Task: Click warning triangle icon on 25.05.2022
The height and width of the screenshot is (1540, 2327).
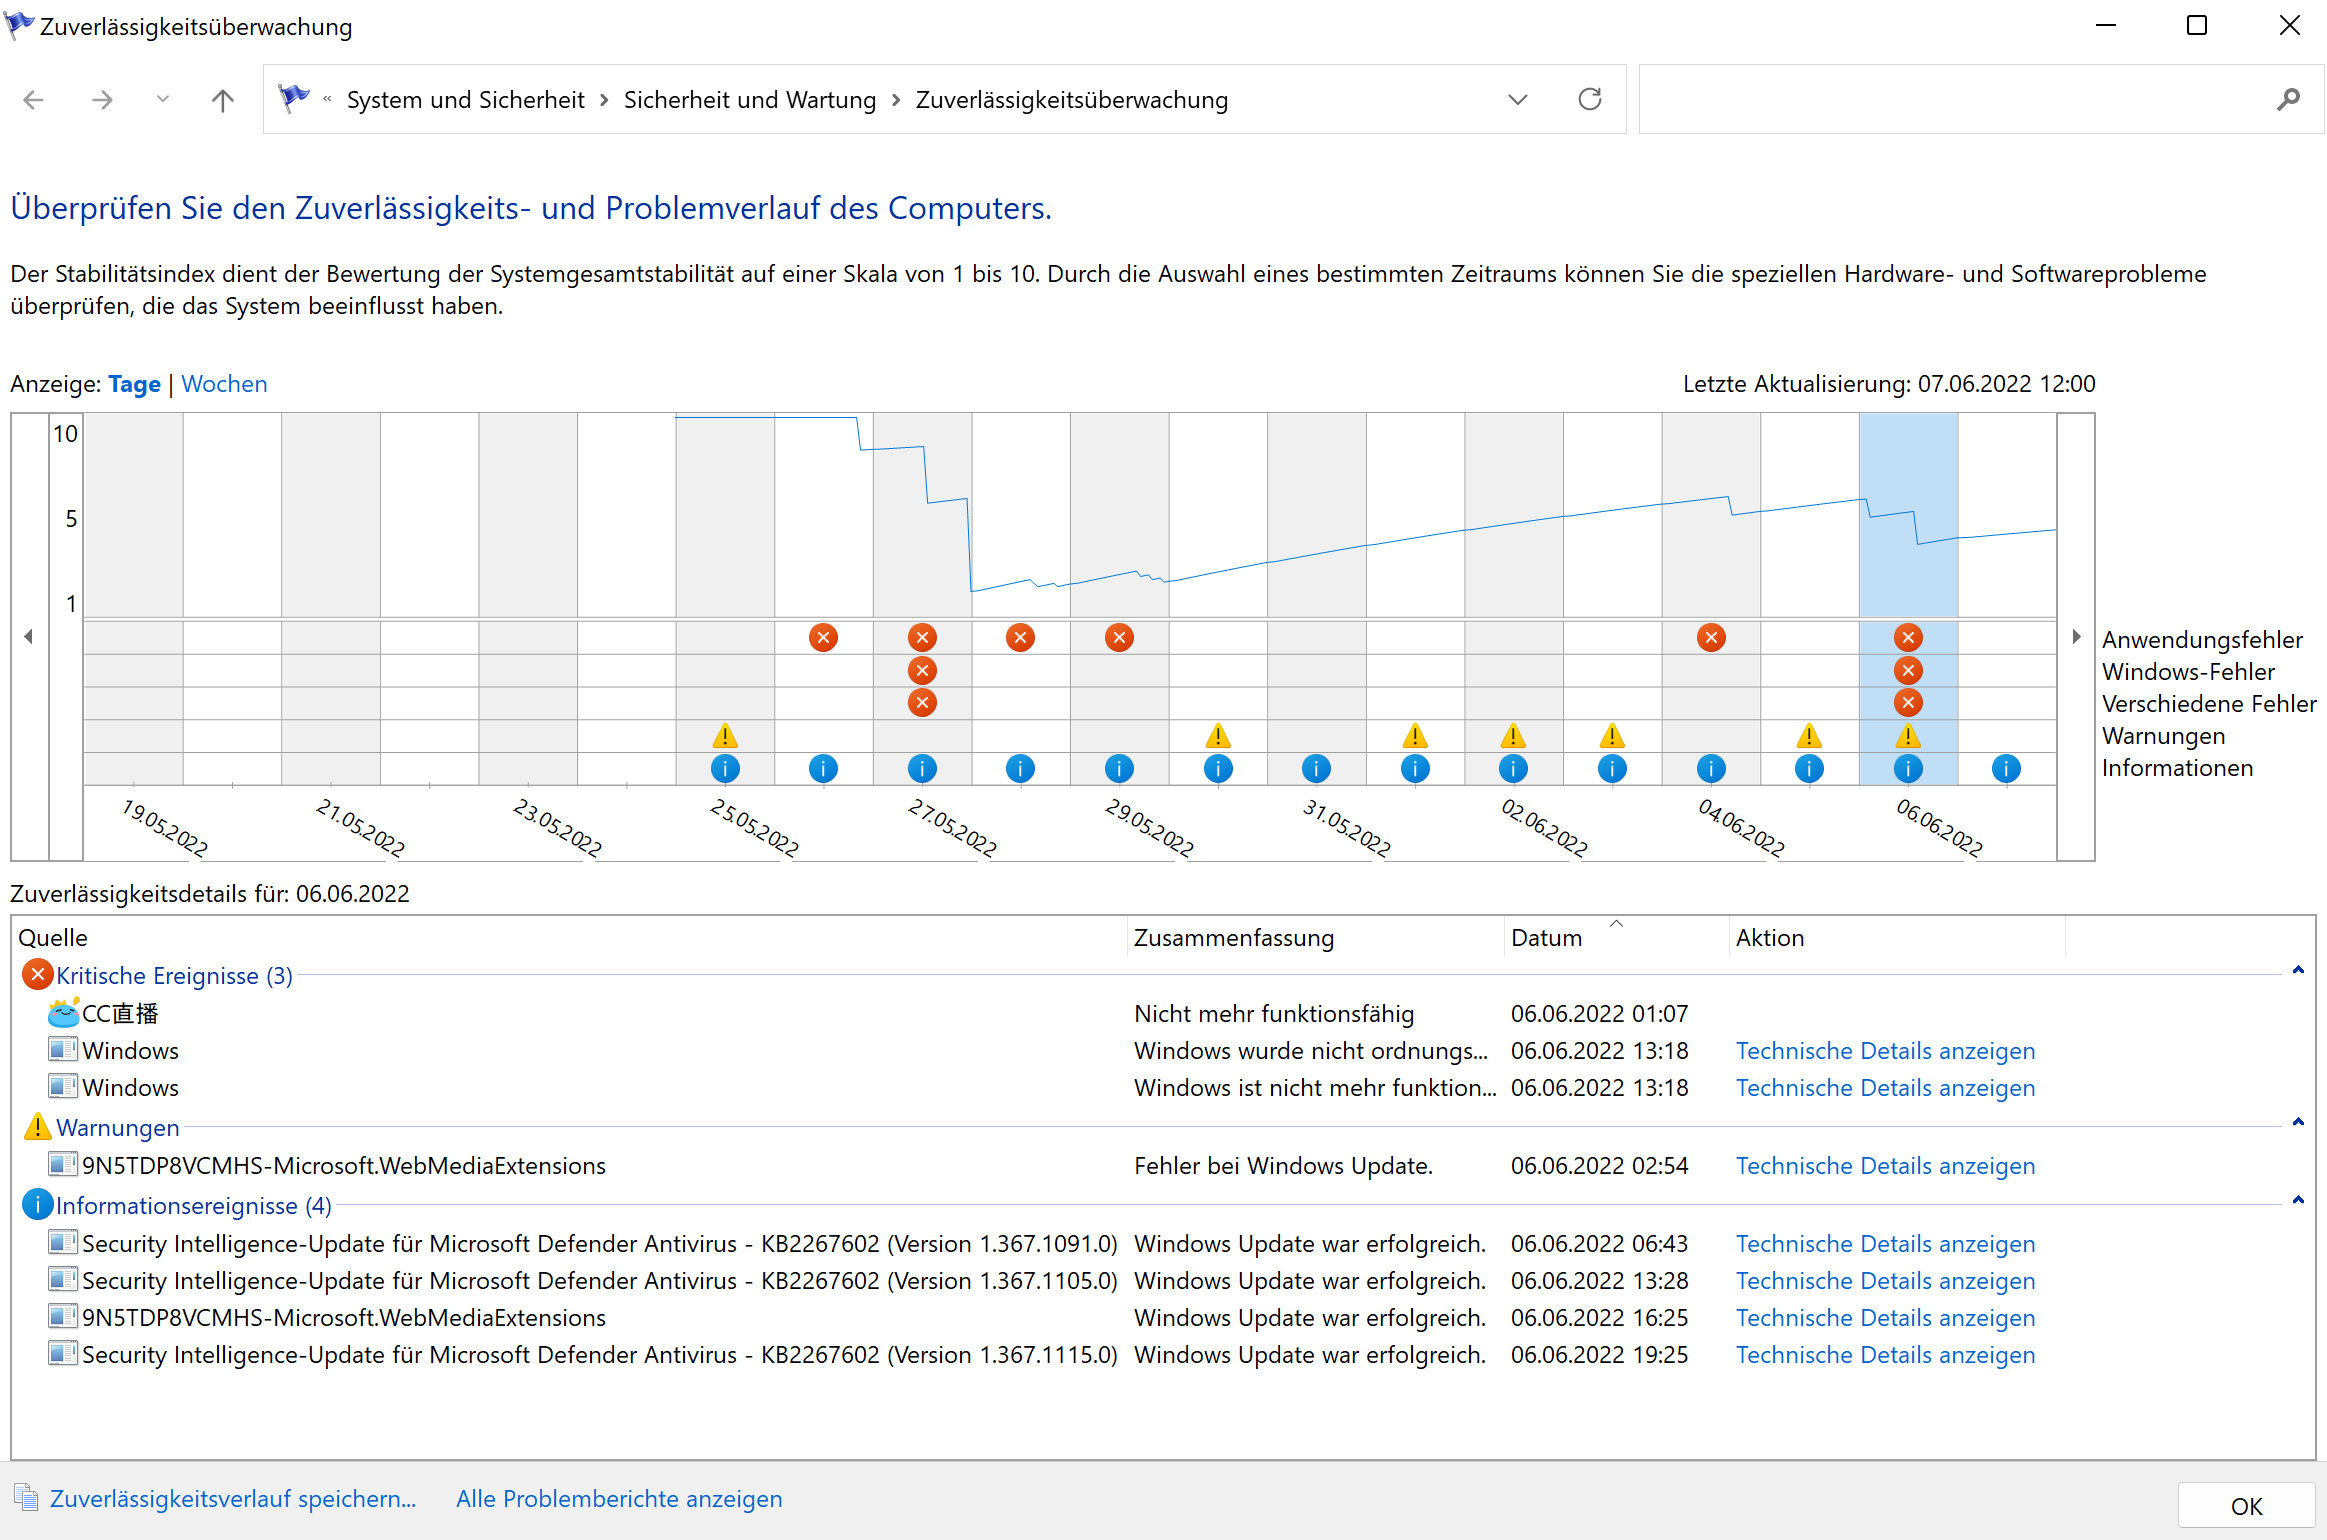Action: coord(725,737)
